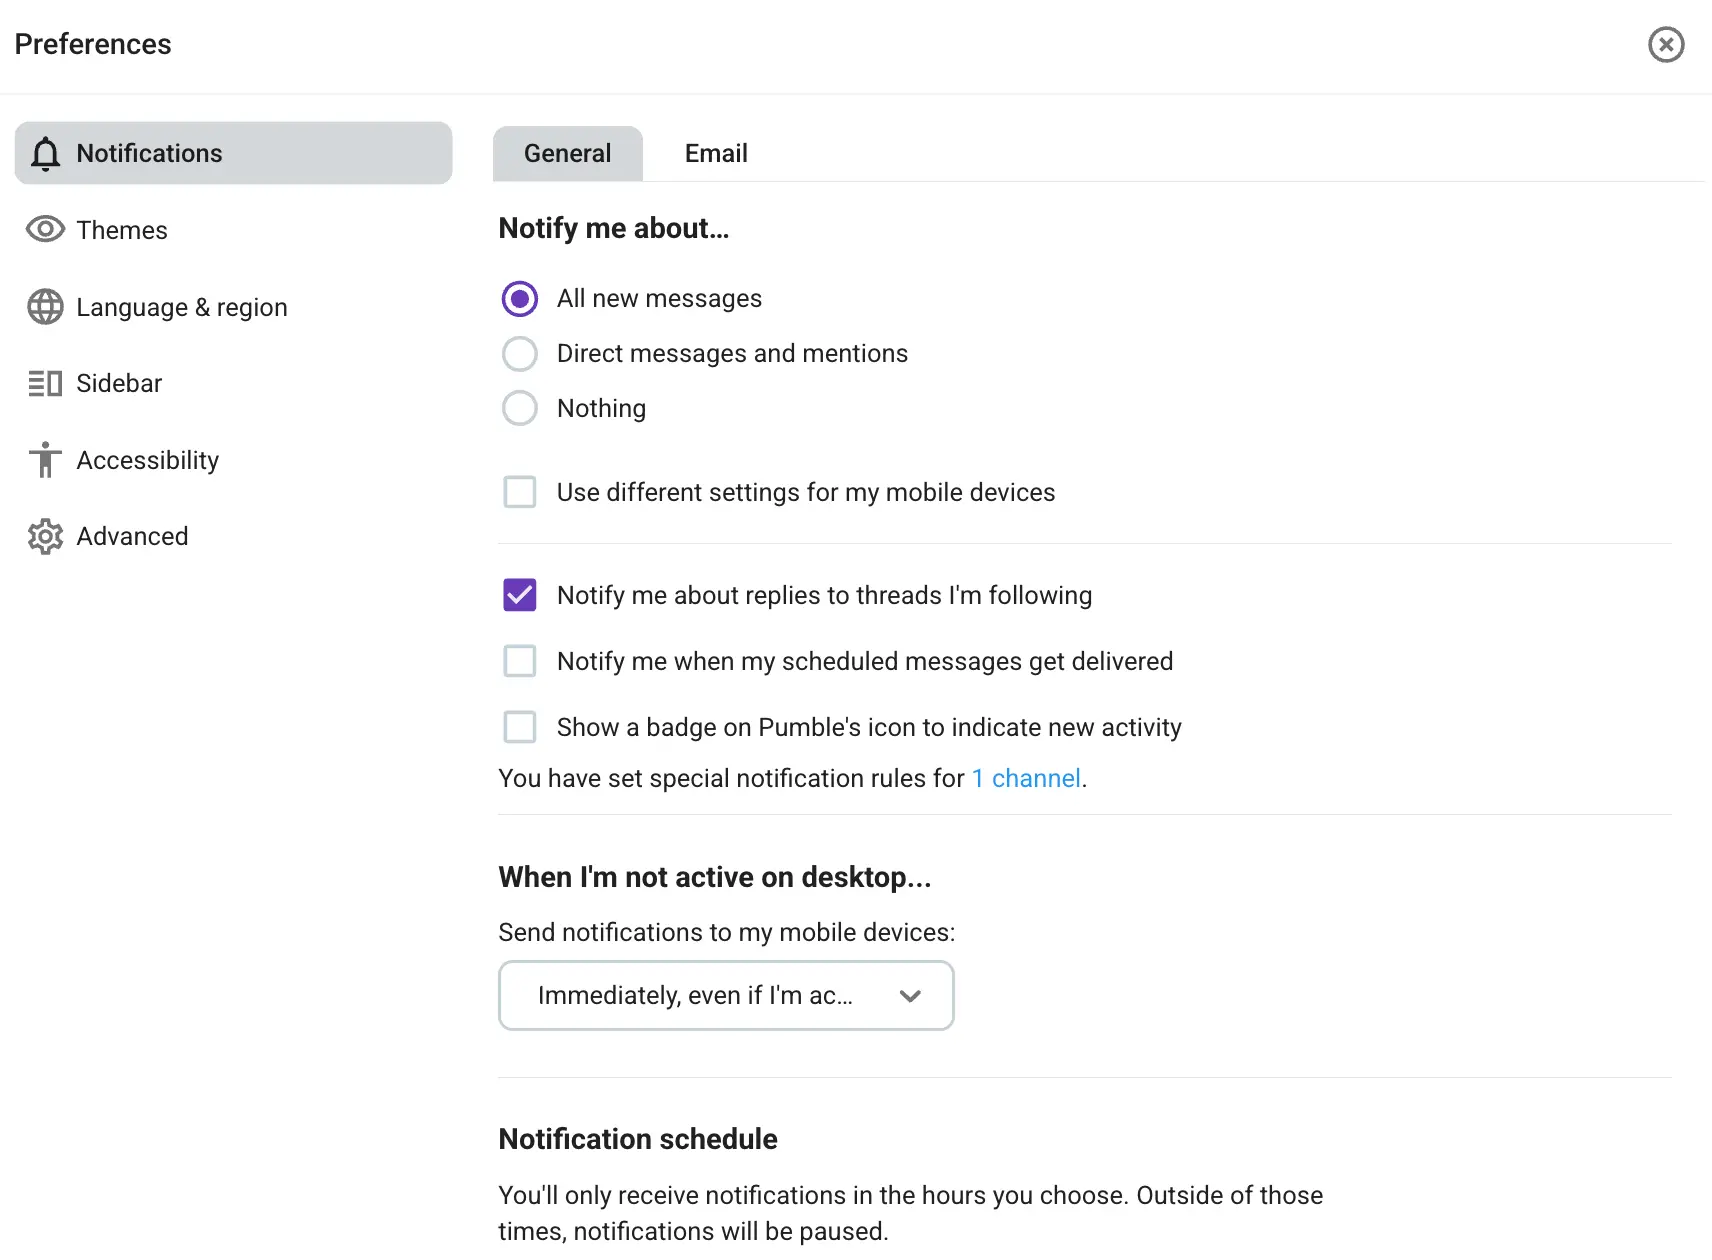This screenshot has height=1260, width=1712.
Task: Select the All new messages option
Action: click(x=520, y=299)
